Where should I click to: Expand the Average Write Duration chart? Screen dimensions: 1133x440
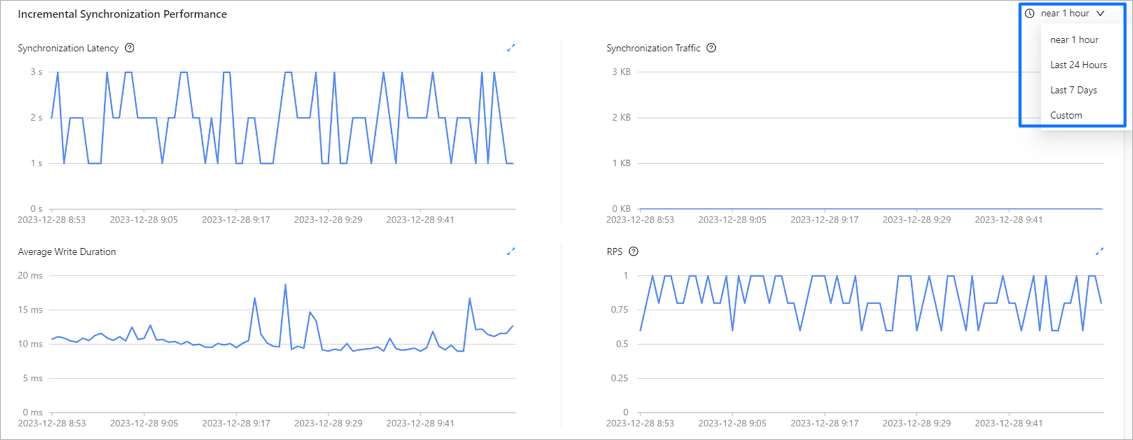(x=511, y=251)
